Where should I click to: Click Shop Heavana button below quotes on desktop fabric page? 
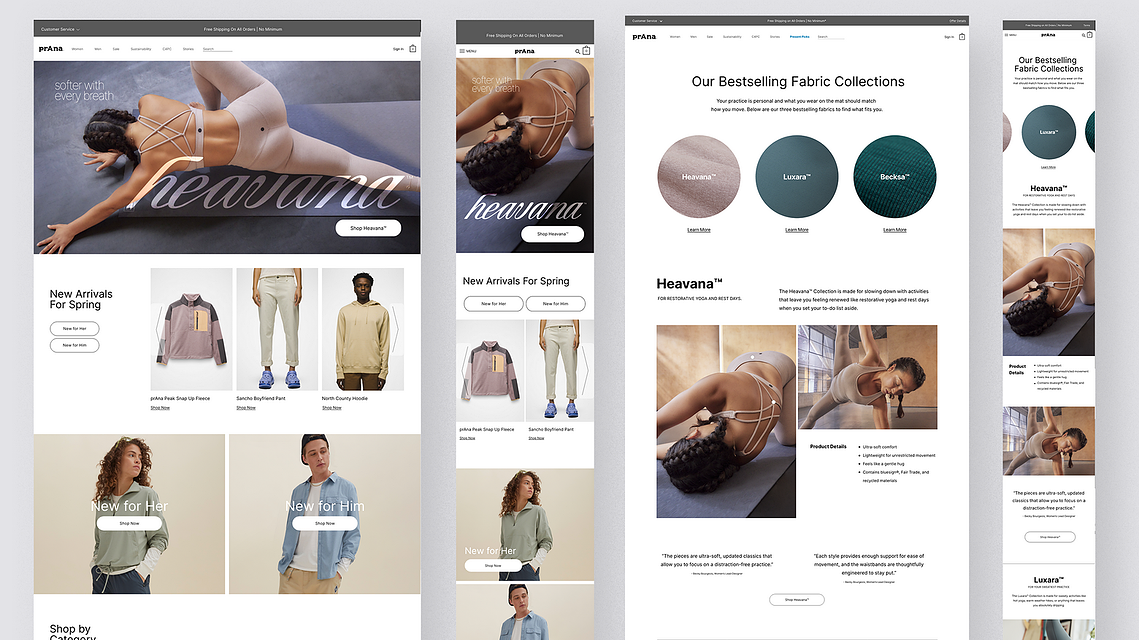click(797, 599)
